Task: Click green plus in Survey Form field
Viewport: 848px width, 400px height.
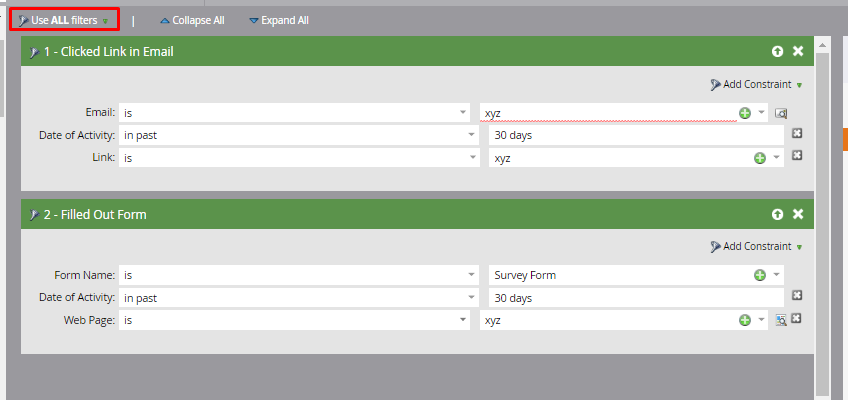Action: point(759,275)
